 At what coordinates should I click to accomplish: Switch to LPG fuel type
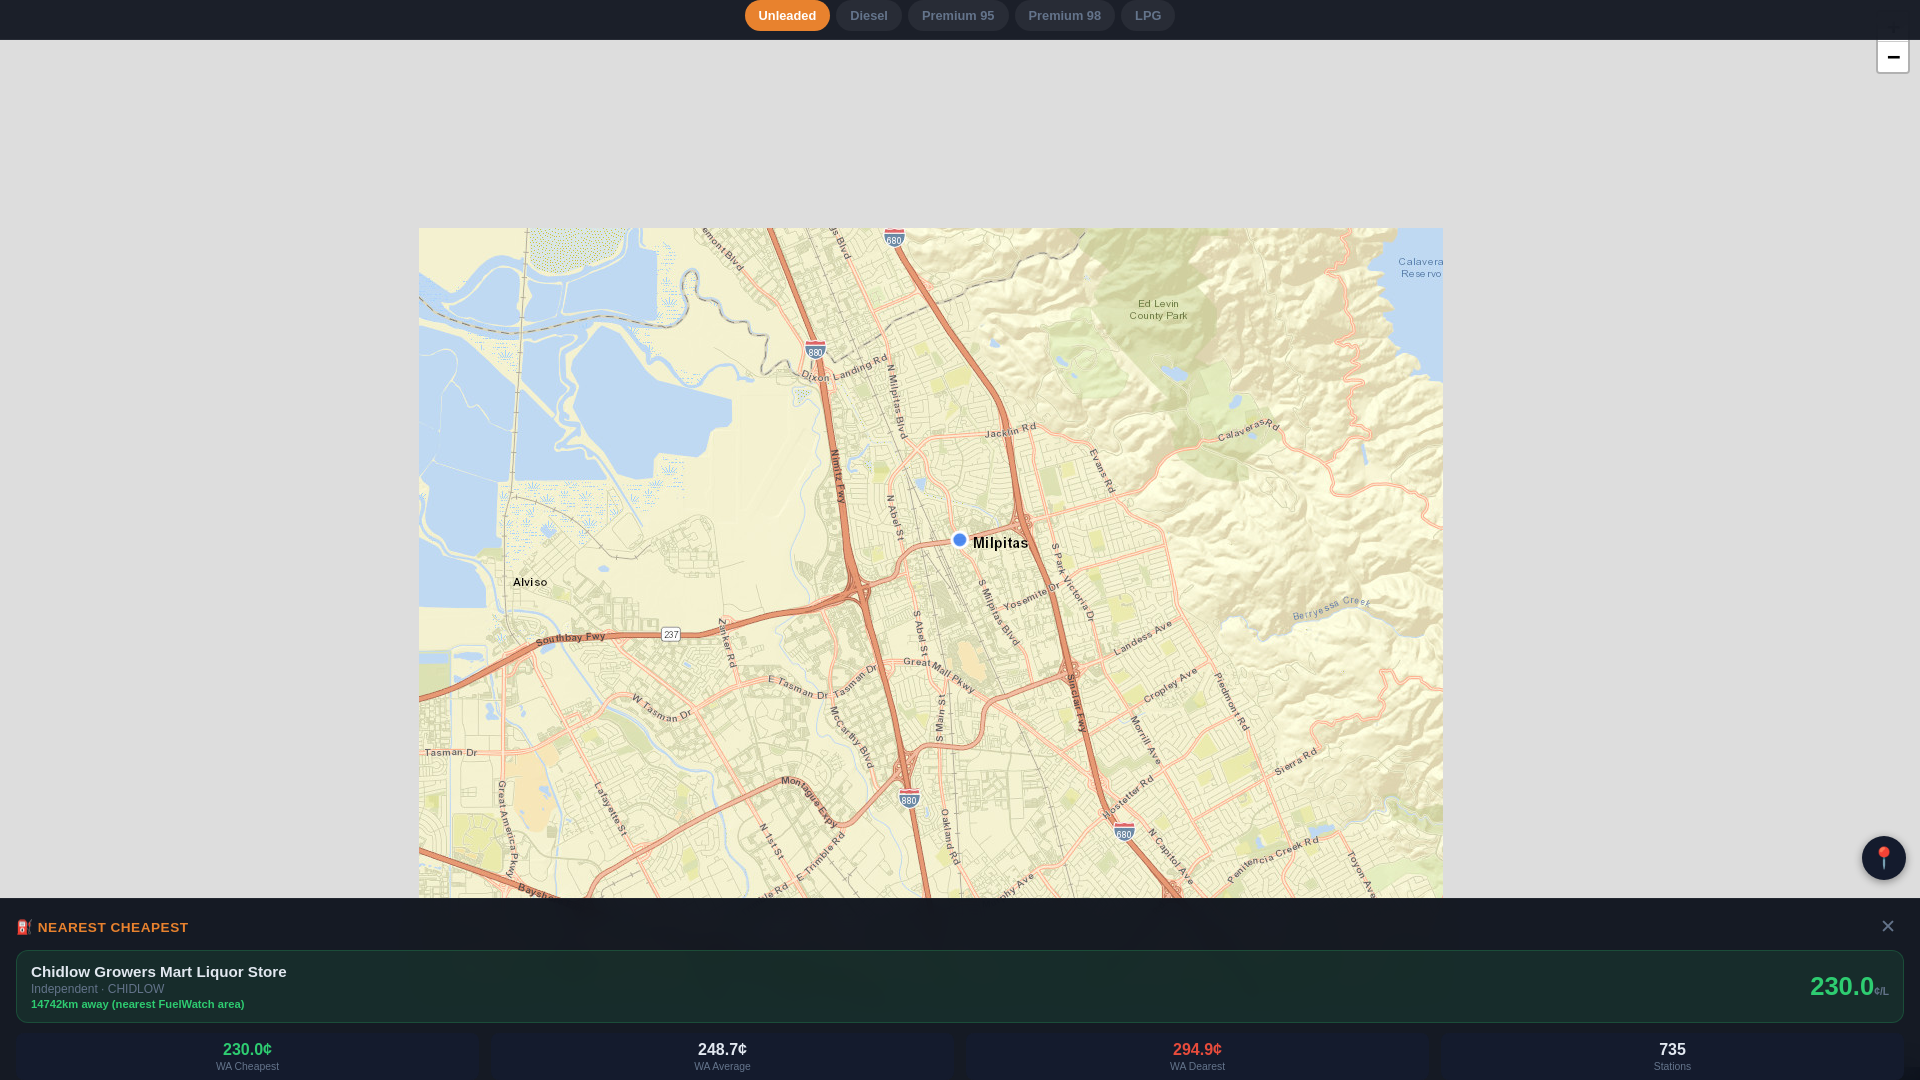pyautogui.click(x=1148, y=16)
